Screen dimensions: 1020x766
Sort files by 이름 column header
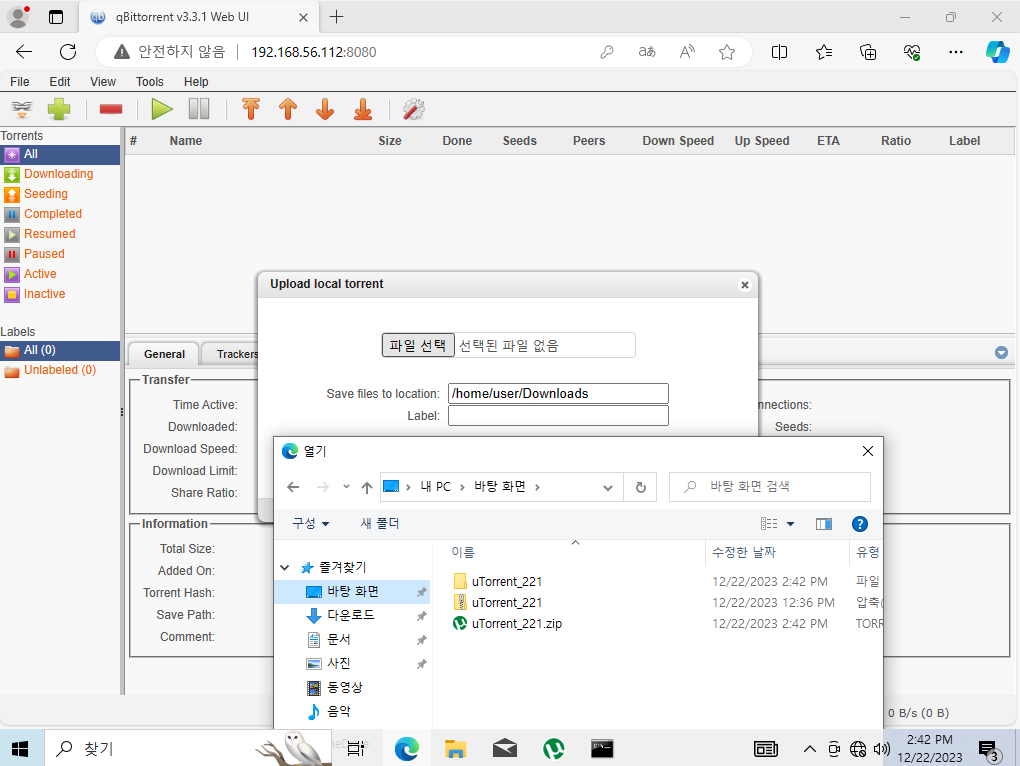click(463, 552)
